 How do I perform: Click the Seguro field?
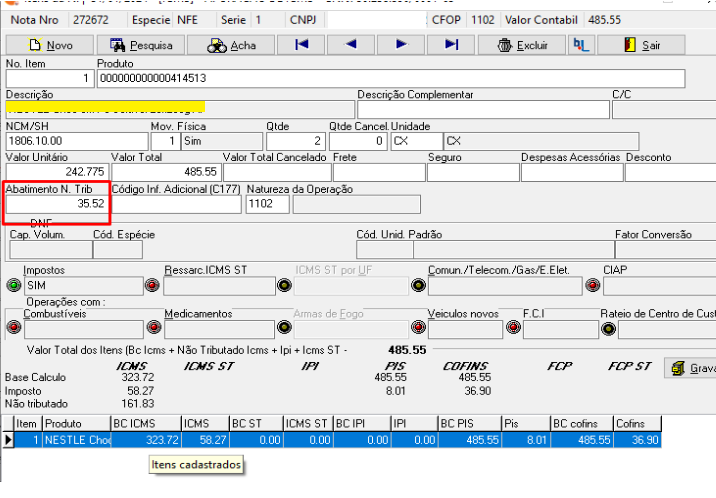[473, 172]
